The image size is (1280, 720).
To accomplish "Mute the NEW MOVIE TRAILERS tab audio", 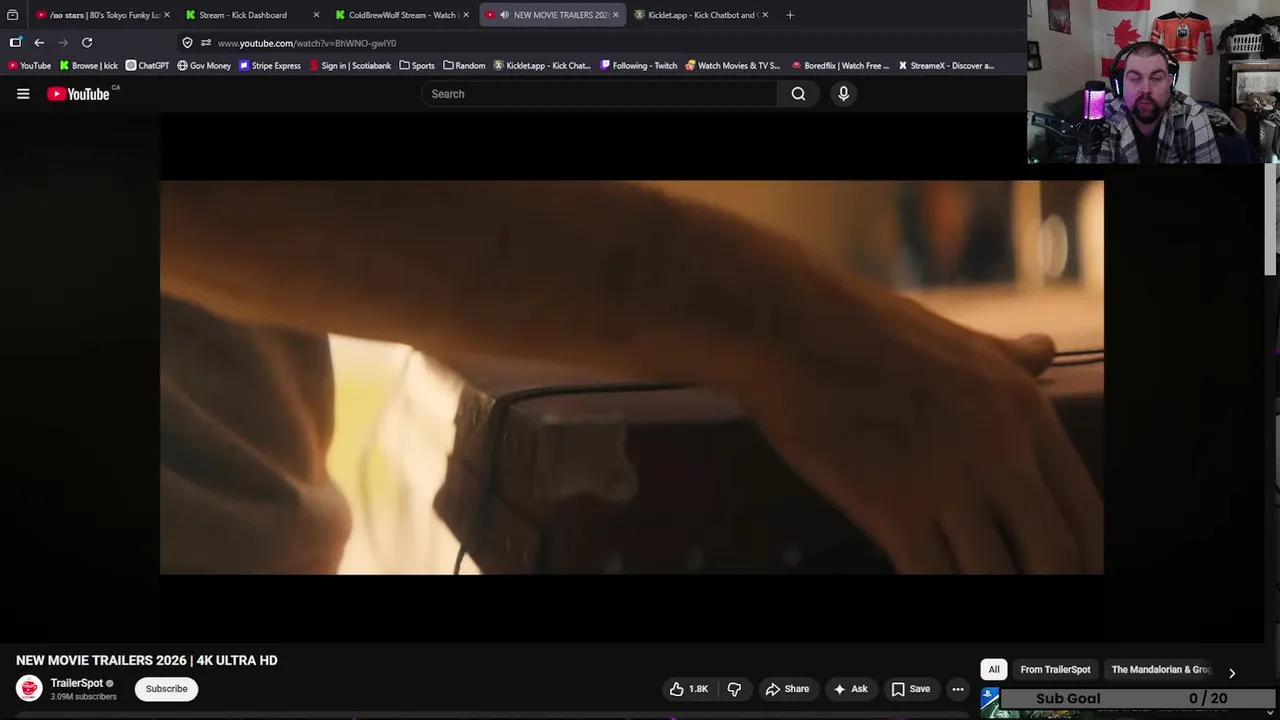I will (504, 15).
